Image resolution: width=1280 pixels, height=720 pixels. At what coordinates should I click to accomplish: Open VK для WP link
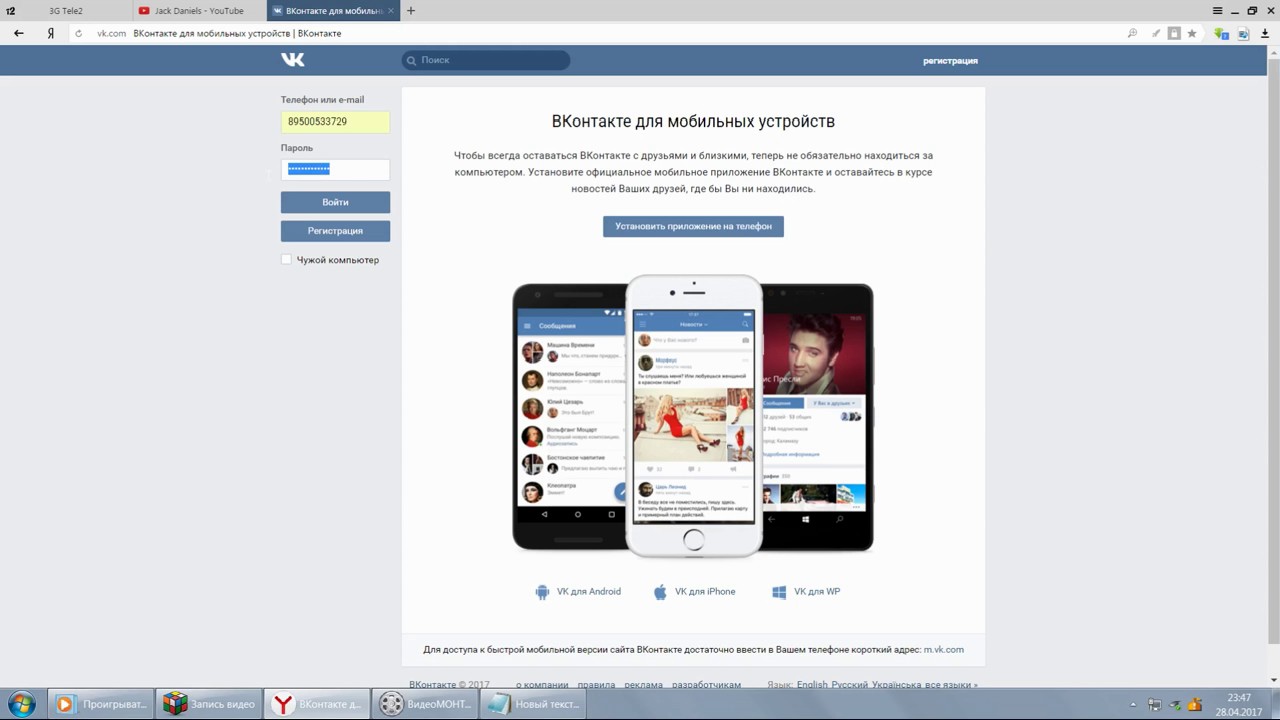(x=817, y=592)
